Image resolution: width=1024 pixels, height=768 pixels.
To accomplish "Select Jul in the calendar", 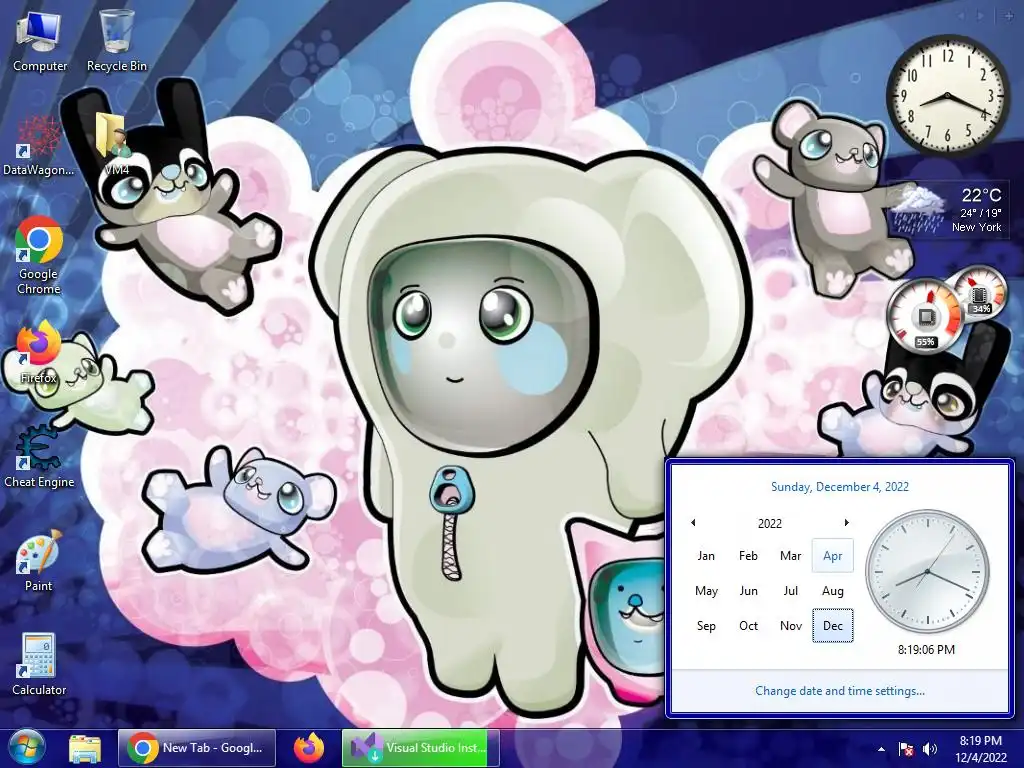I will pos(790,591).
